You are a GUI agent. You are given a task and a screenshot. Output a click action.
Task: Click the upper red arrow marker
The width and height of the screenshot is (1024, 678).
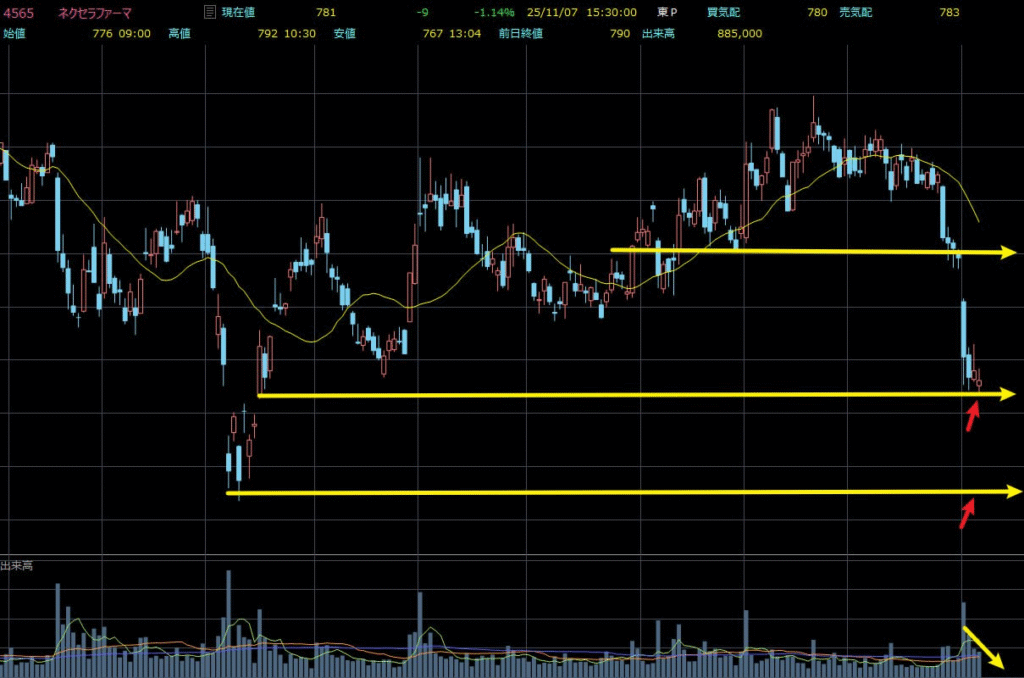pos(971,415)
